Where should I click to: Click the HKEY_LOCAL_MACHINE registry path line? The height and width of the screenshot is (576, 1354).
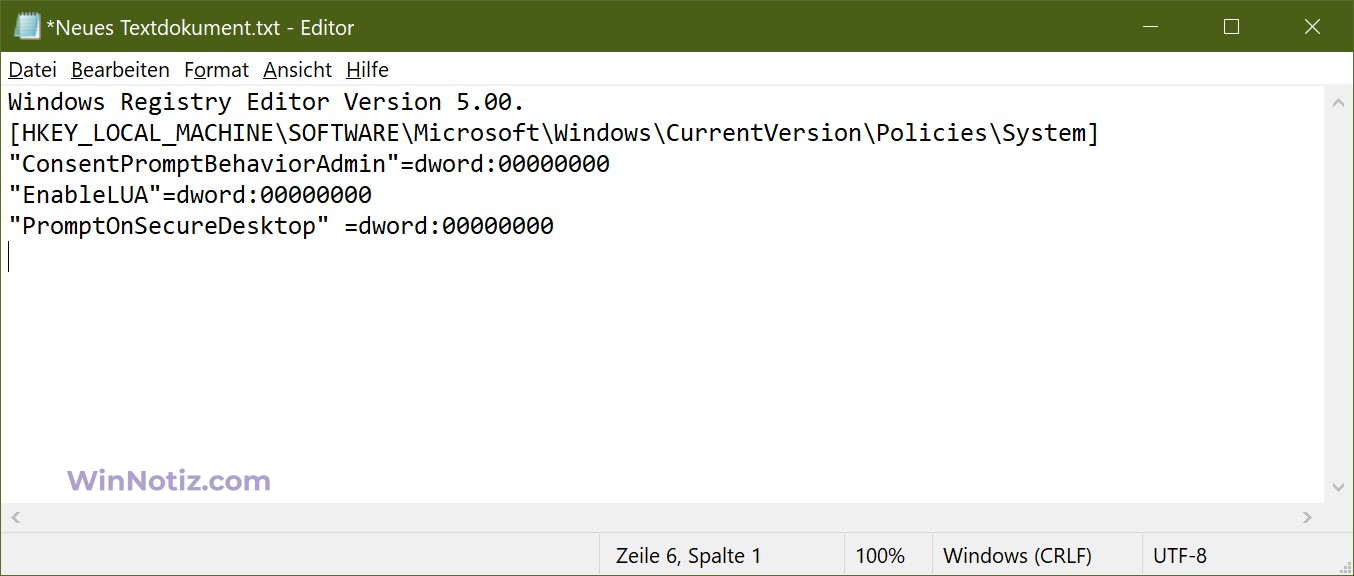(x=553, y=133)
